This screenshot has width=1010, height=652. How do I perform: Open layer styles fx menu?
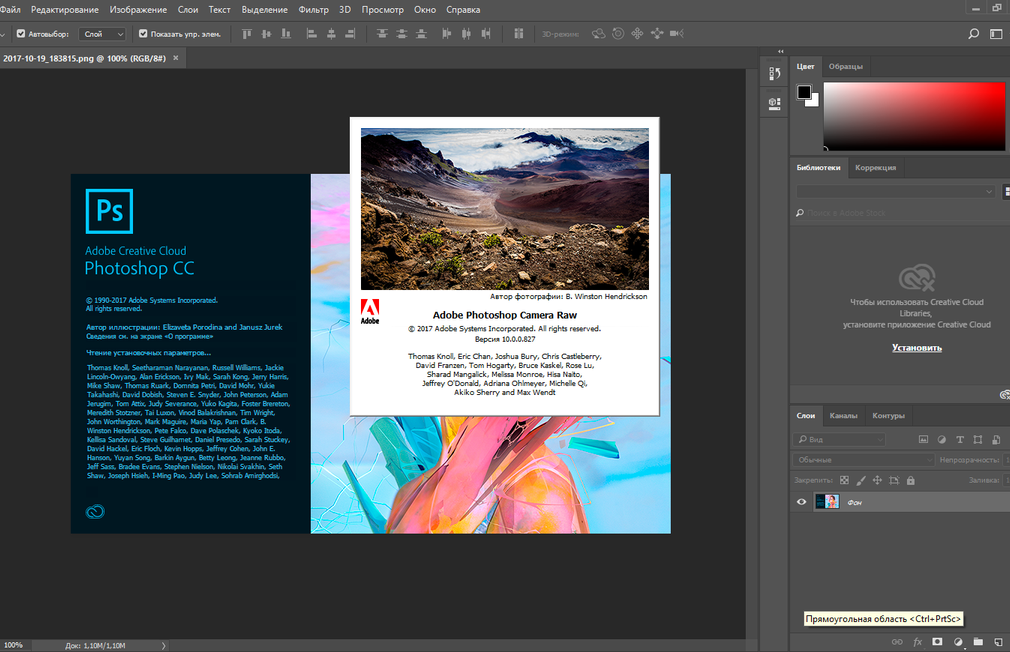click(918, 642)
